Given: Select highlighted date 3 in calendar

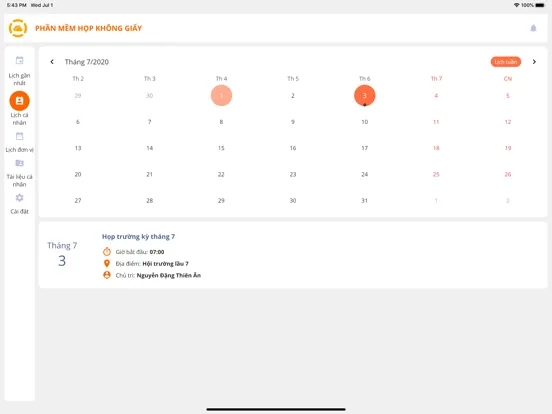Looking at the screenshot, I should click(364, 95).
